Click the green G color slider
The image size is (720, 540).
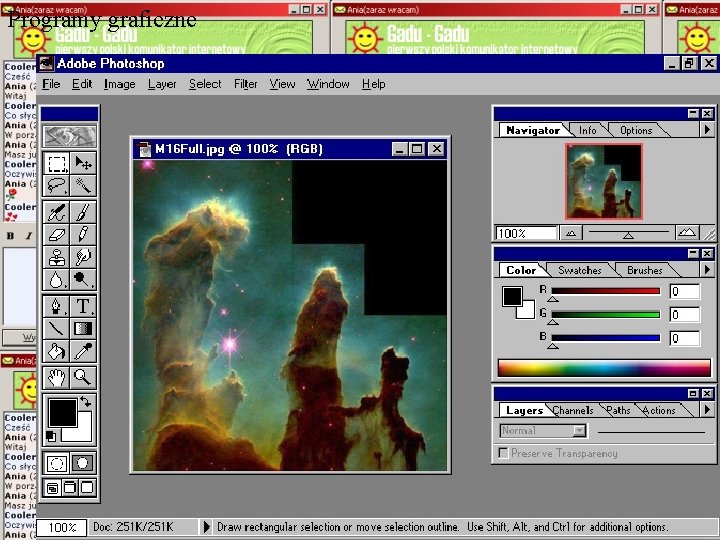click(605, 315)
